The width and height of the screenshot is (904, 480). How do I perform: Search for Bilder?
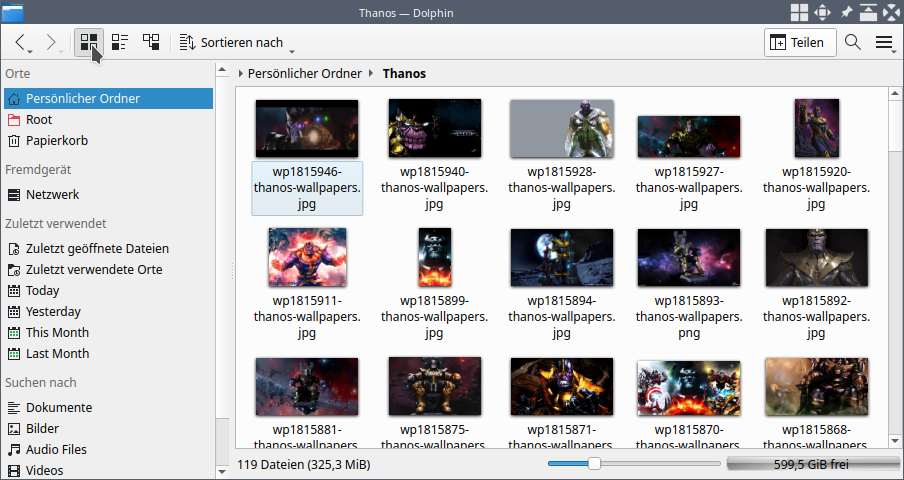[x=108, y=429]
